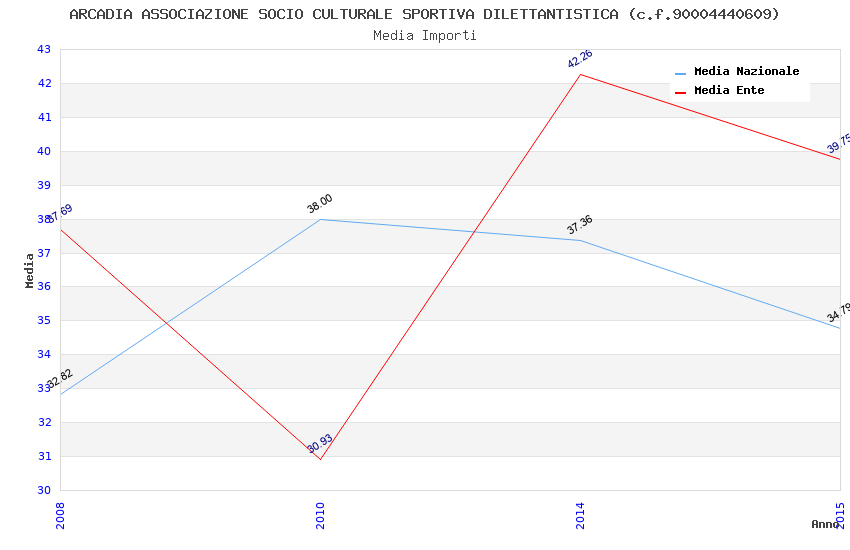Image resolution: width=850 pixels, height=550 pixels.
Task: Select the 2008 x-axis tick label
Action: pyautogui.click(x=60, y=515)
